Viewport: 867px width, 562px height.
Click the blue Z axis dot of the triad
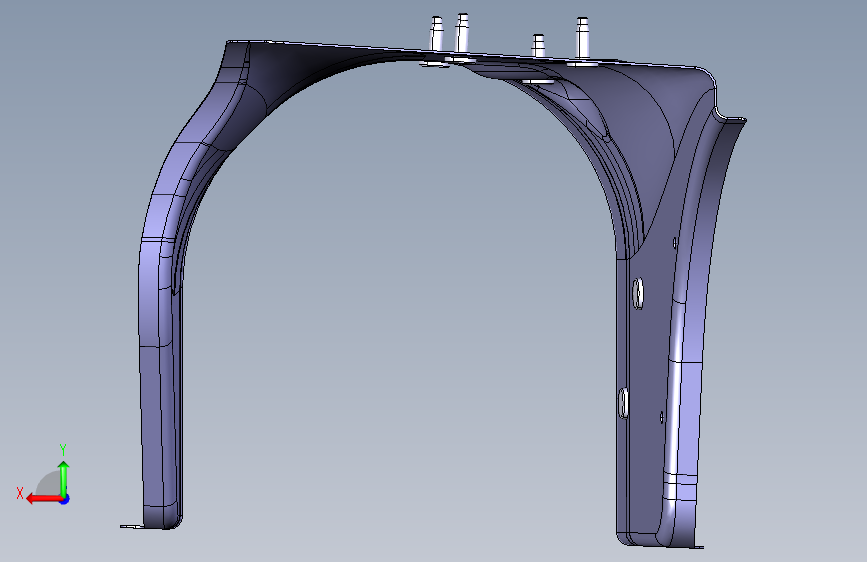pos(65,499)
